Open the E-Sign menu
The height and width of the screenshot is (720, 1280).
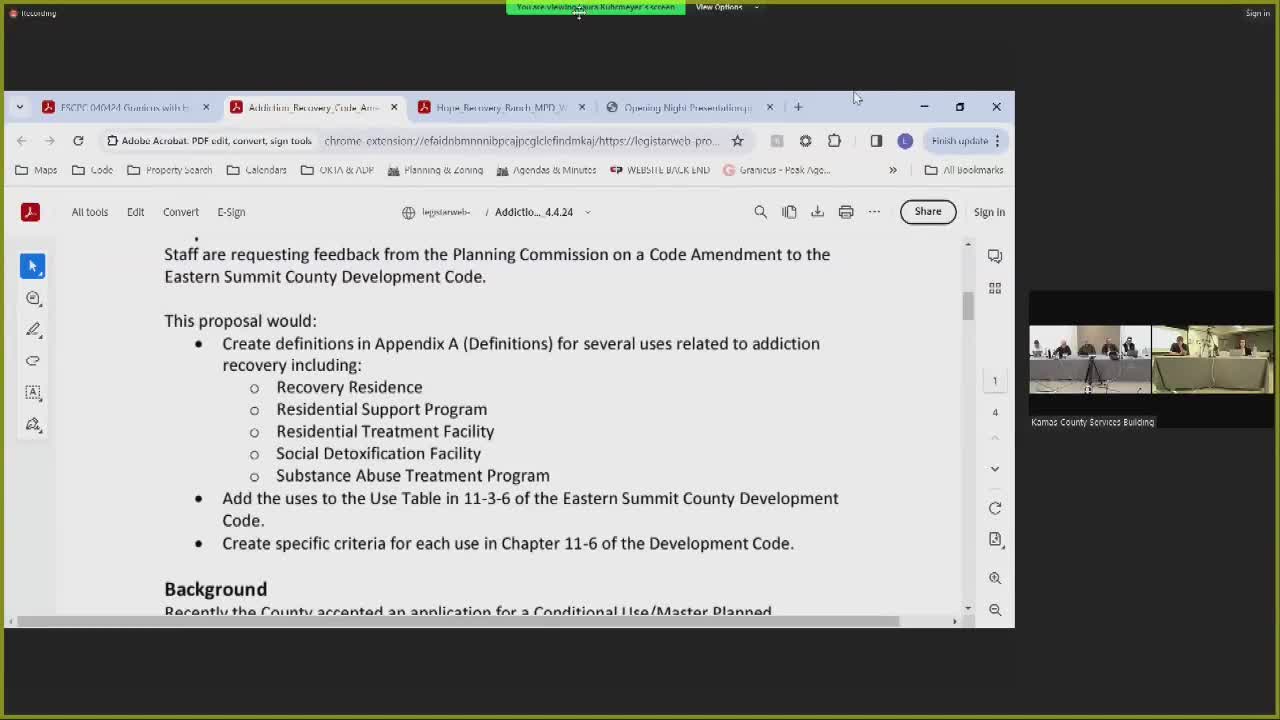pos(231,212)
